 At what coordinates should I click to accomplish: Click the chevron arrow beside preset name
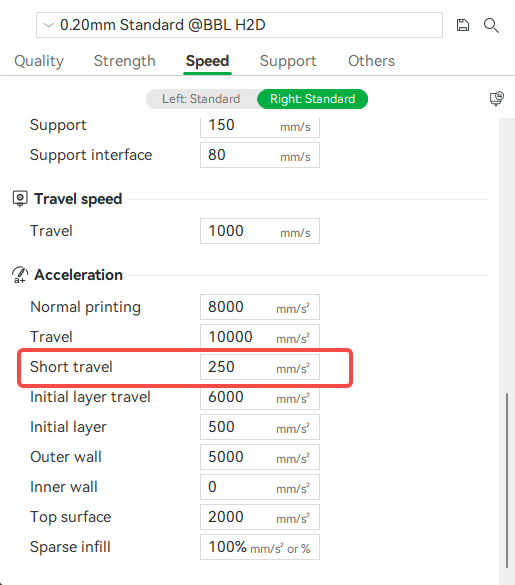49,25
